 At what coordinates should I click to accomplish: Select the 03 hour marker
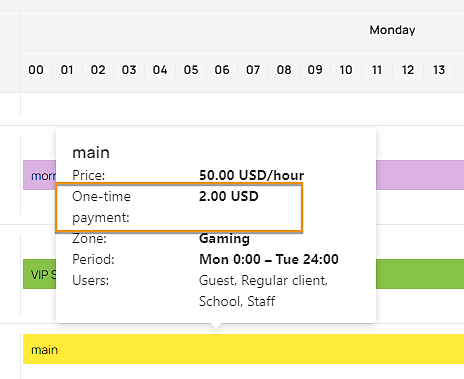click(129, 70)
